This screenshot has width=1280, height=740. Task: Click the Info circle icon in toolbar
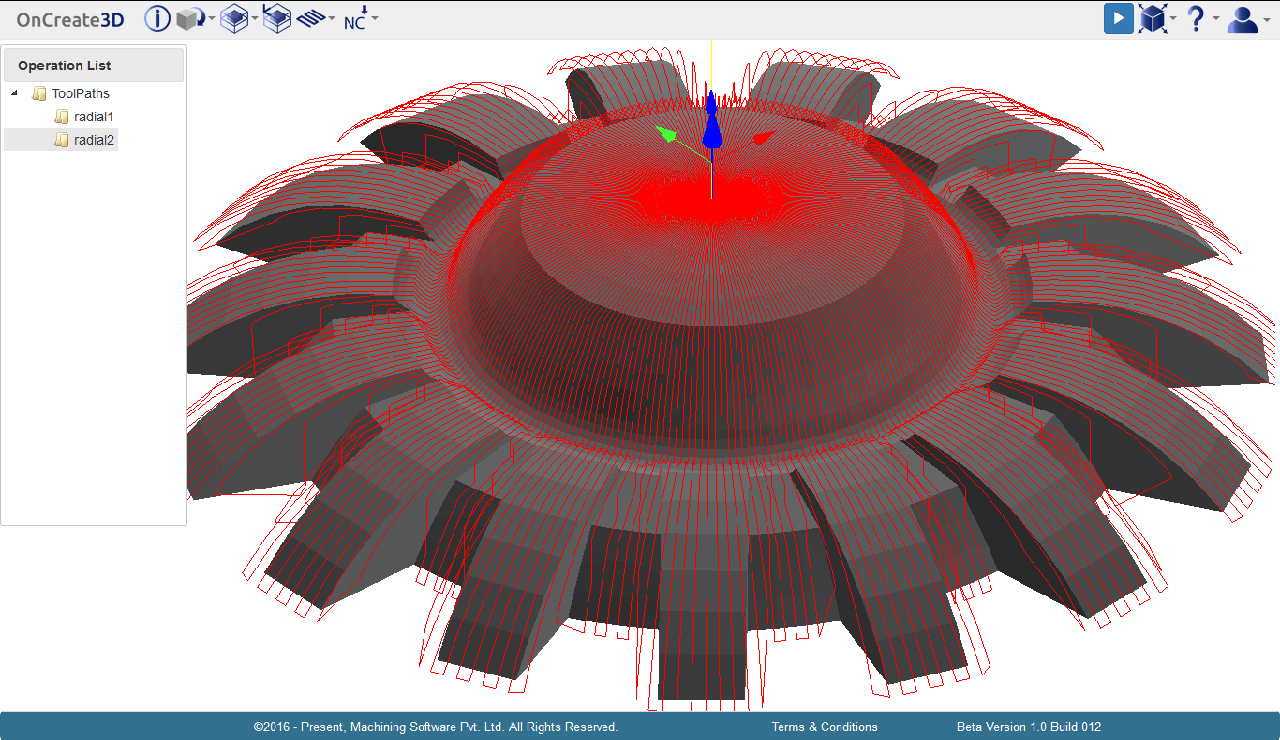click(157, 19)
